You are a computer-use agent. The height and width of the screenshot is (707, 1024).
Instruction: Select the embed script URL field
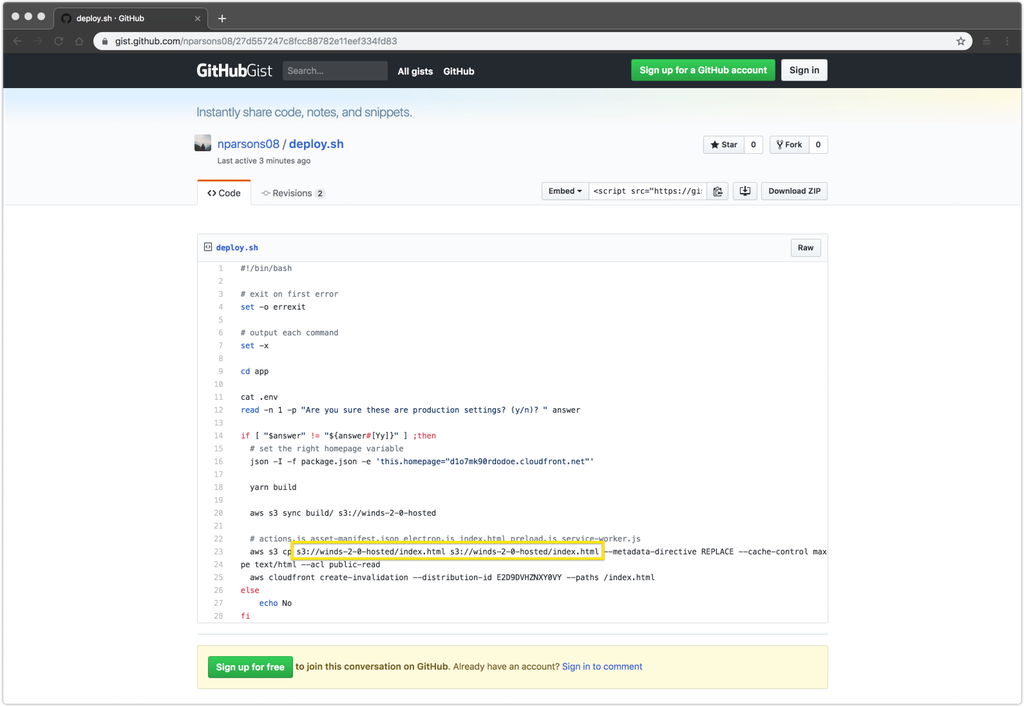tap(648, 191)
